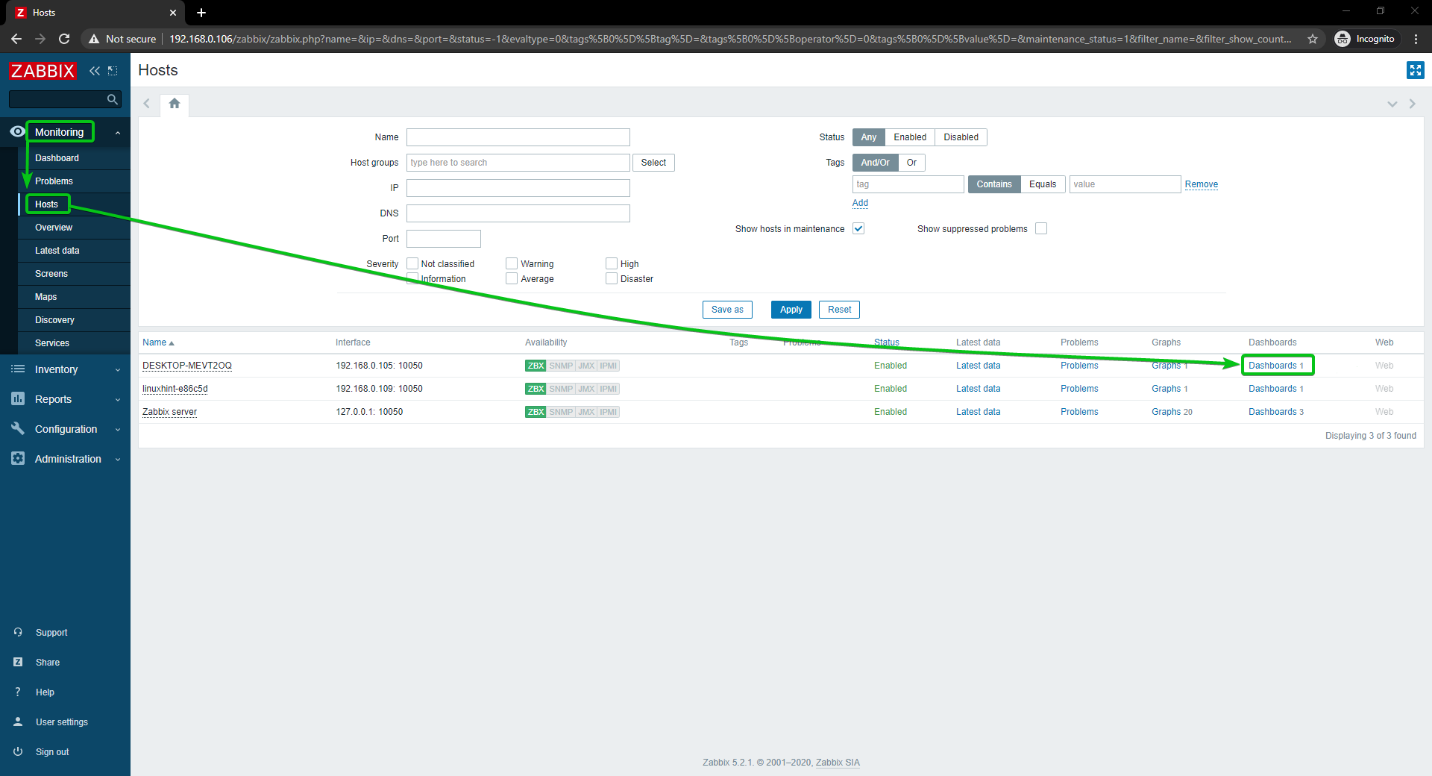This screenshot has width=1432, height=776.
Task: Click the Zabbix logo
Action: point(43,71)
